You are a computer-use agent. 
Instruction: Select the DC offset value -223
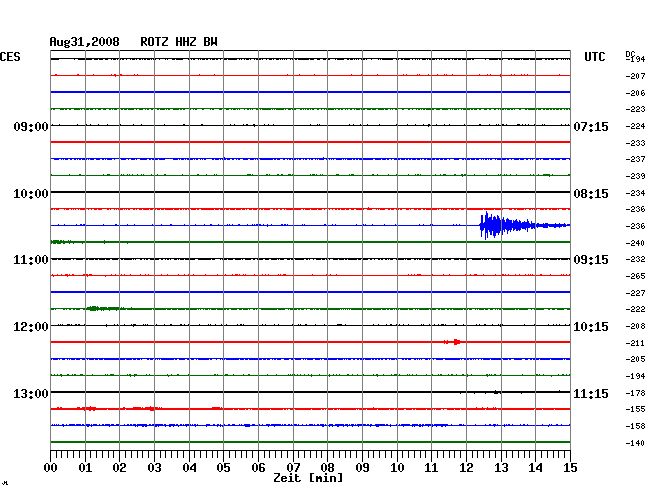click(x=635, y=109)
